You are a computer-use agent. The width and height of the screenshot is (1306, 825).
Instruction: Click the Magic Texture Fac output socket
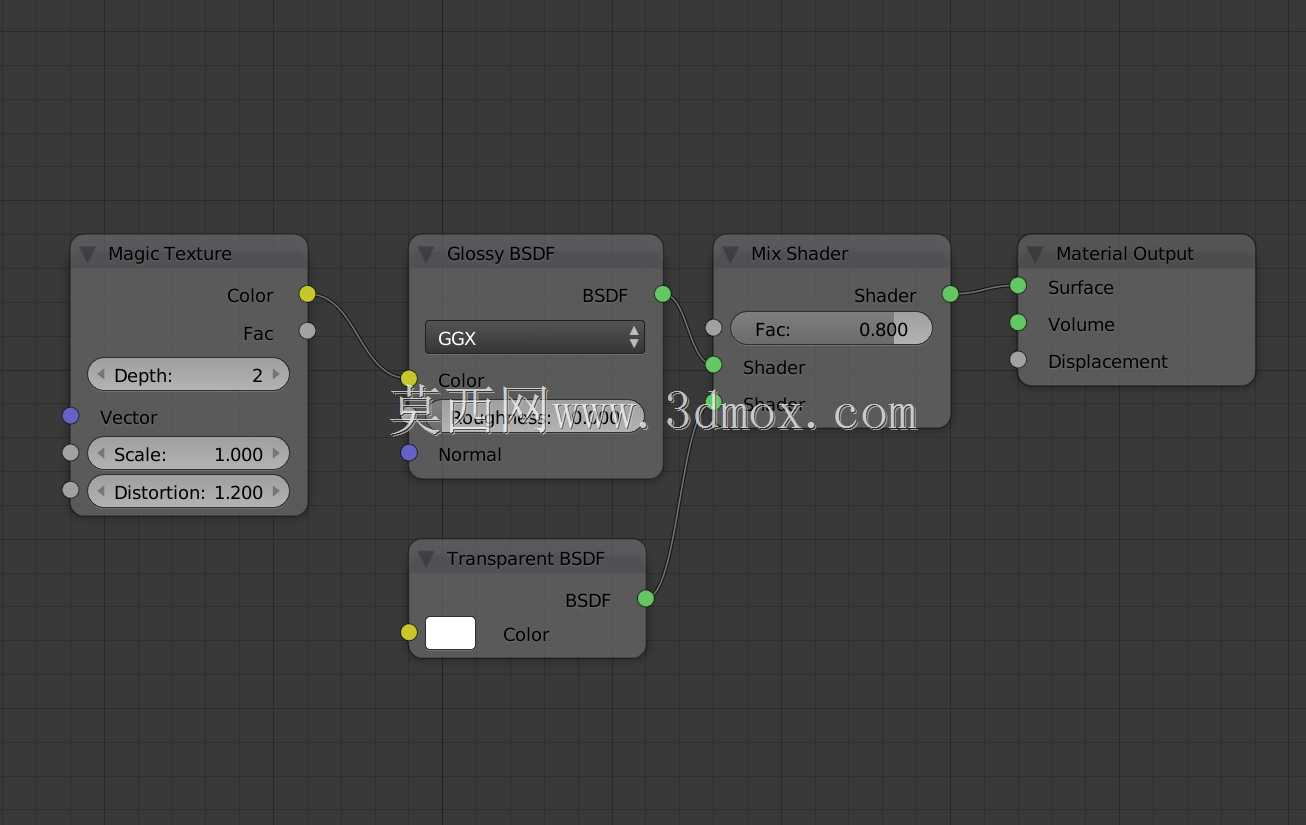[307, 331]
